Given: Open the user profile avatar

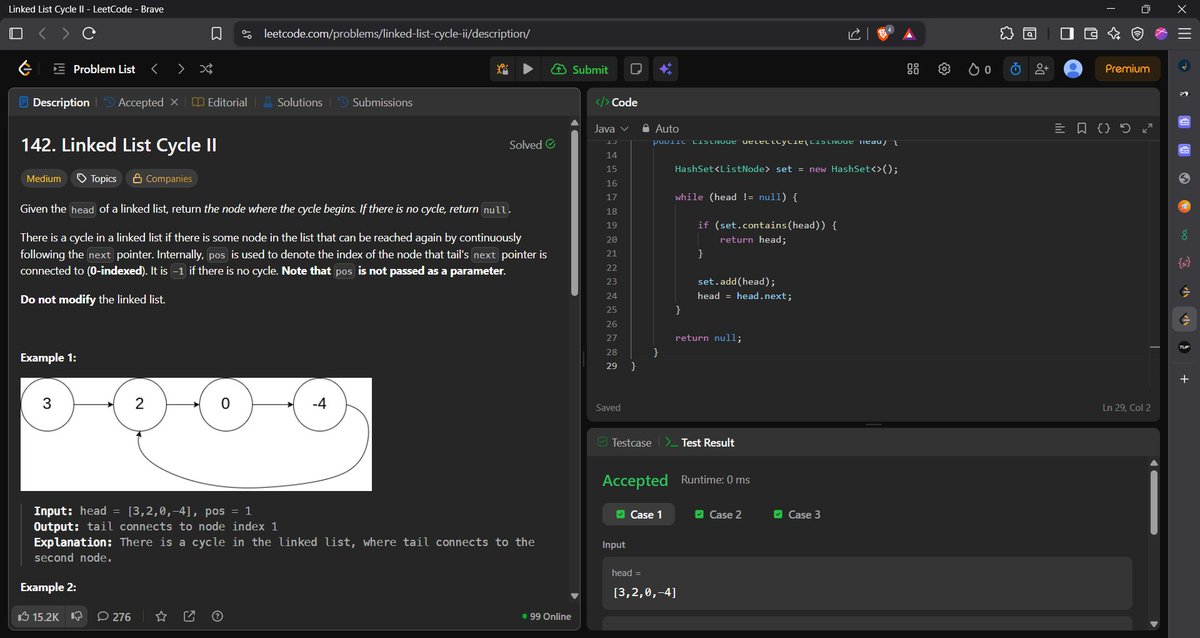Looking at the screenshot, I should coord(1073,69).
